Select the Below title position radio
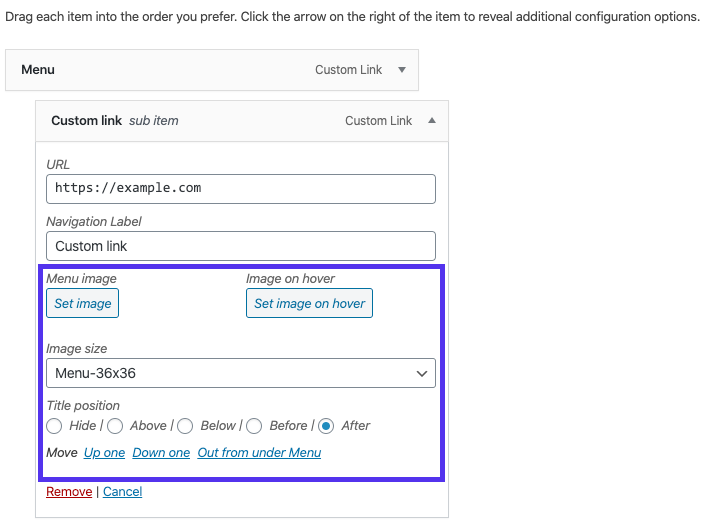This screenshot has width=714, height=523. click(x=185, y=426)
